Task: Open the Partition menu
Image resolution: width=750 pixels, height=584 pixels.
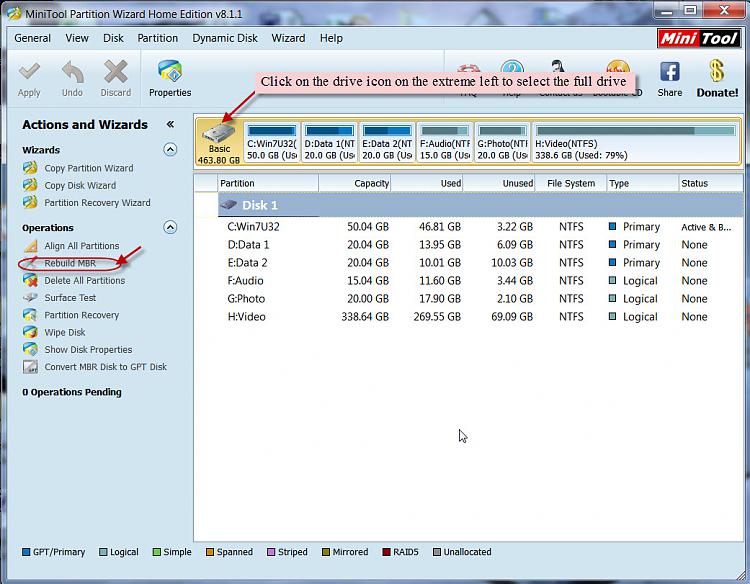Action: [157, 38]
